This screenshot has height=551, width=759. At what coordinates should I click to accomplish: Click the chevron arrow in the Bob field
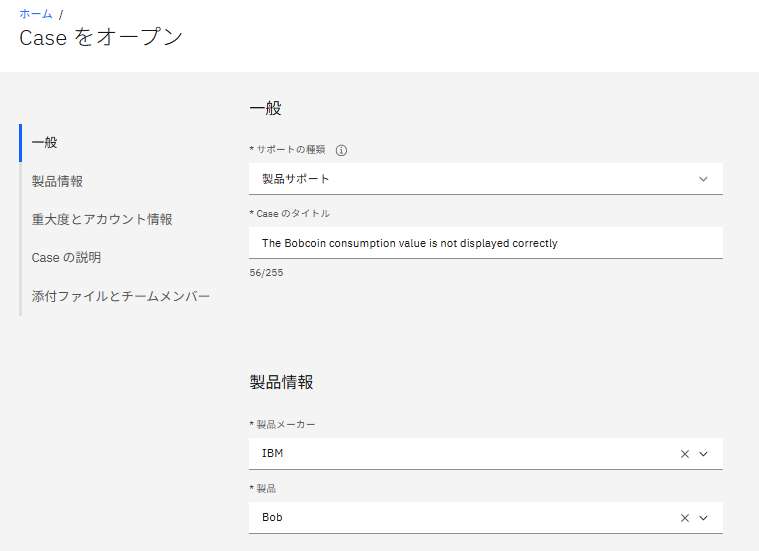(703, 518)
